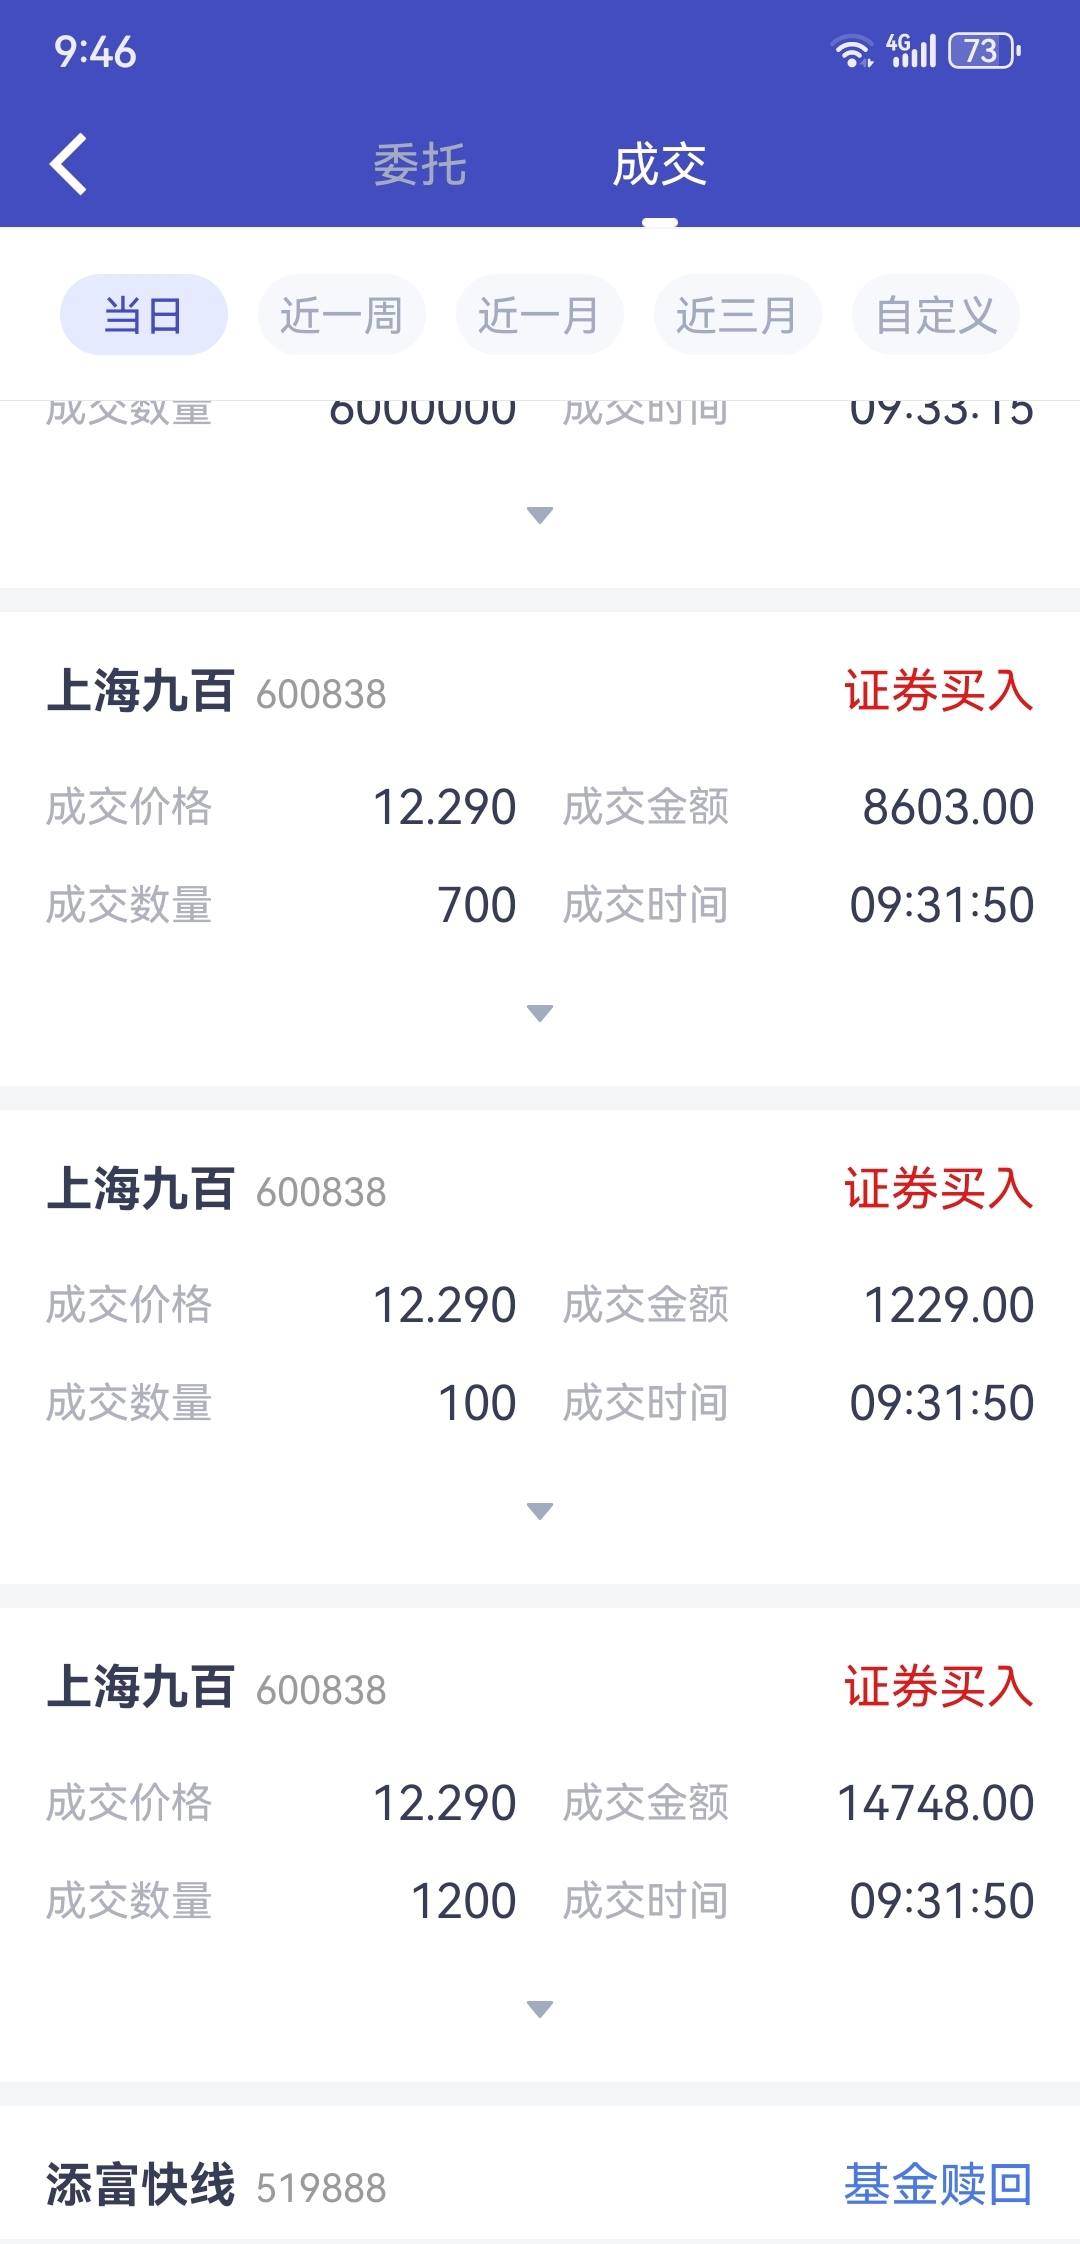The height and width of the screenshot is (2244, 1080).
Task: Tap the battery 73 indicator icon
Action: (985, 50)
